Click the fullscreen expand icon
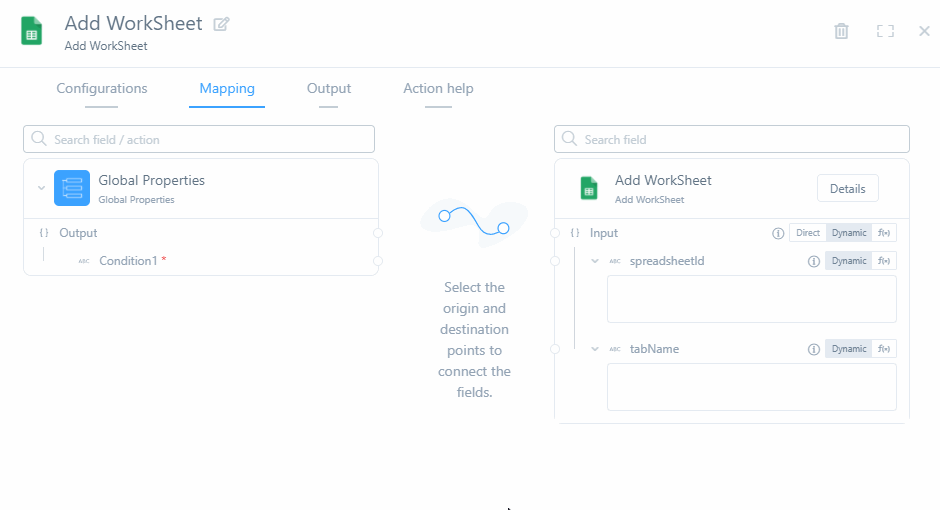The height and width of the screenshot is (510, 940). tap(885, 31)
